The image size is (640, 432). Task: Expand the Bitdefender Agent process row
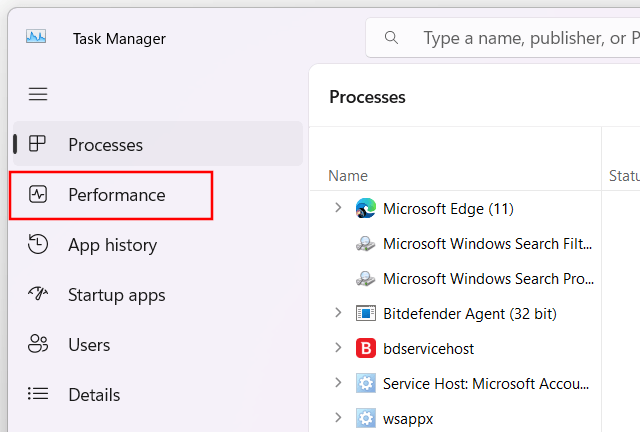click(338, 313)
